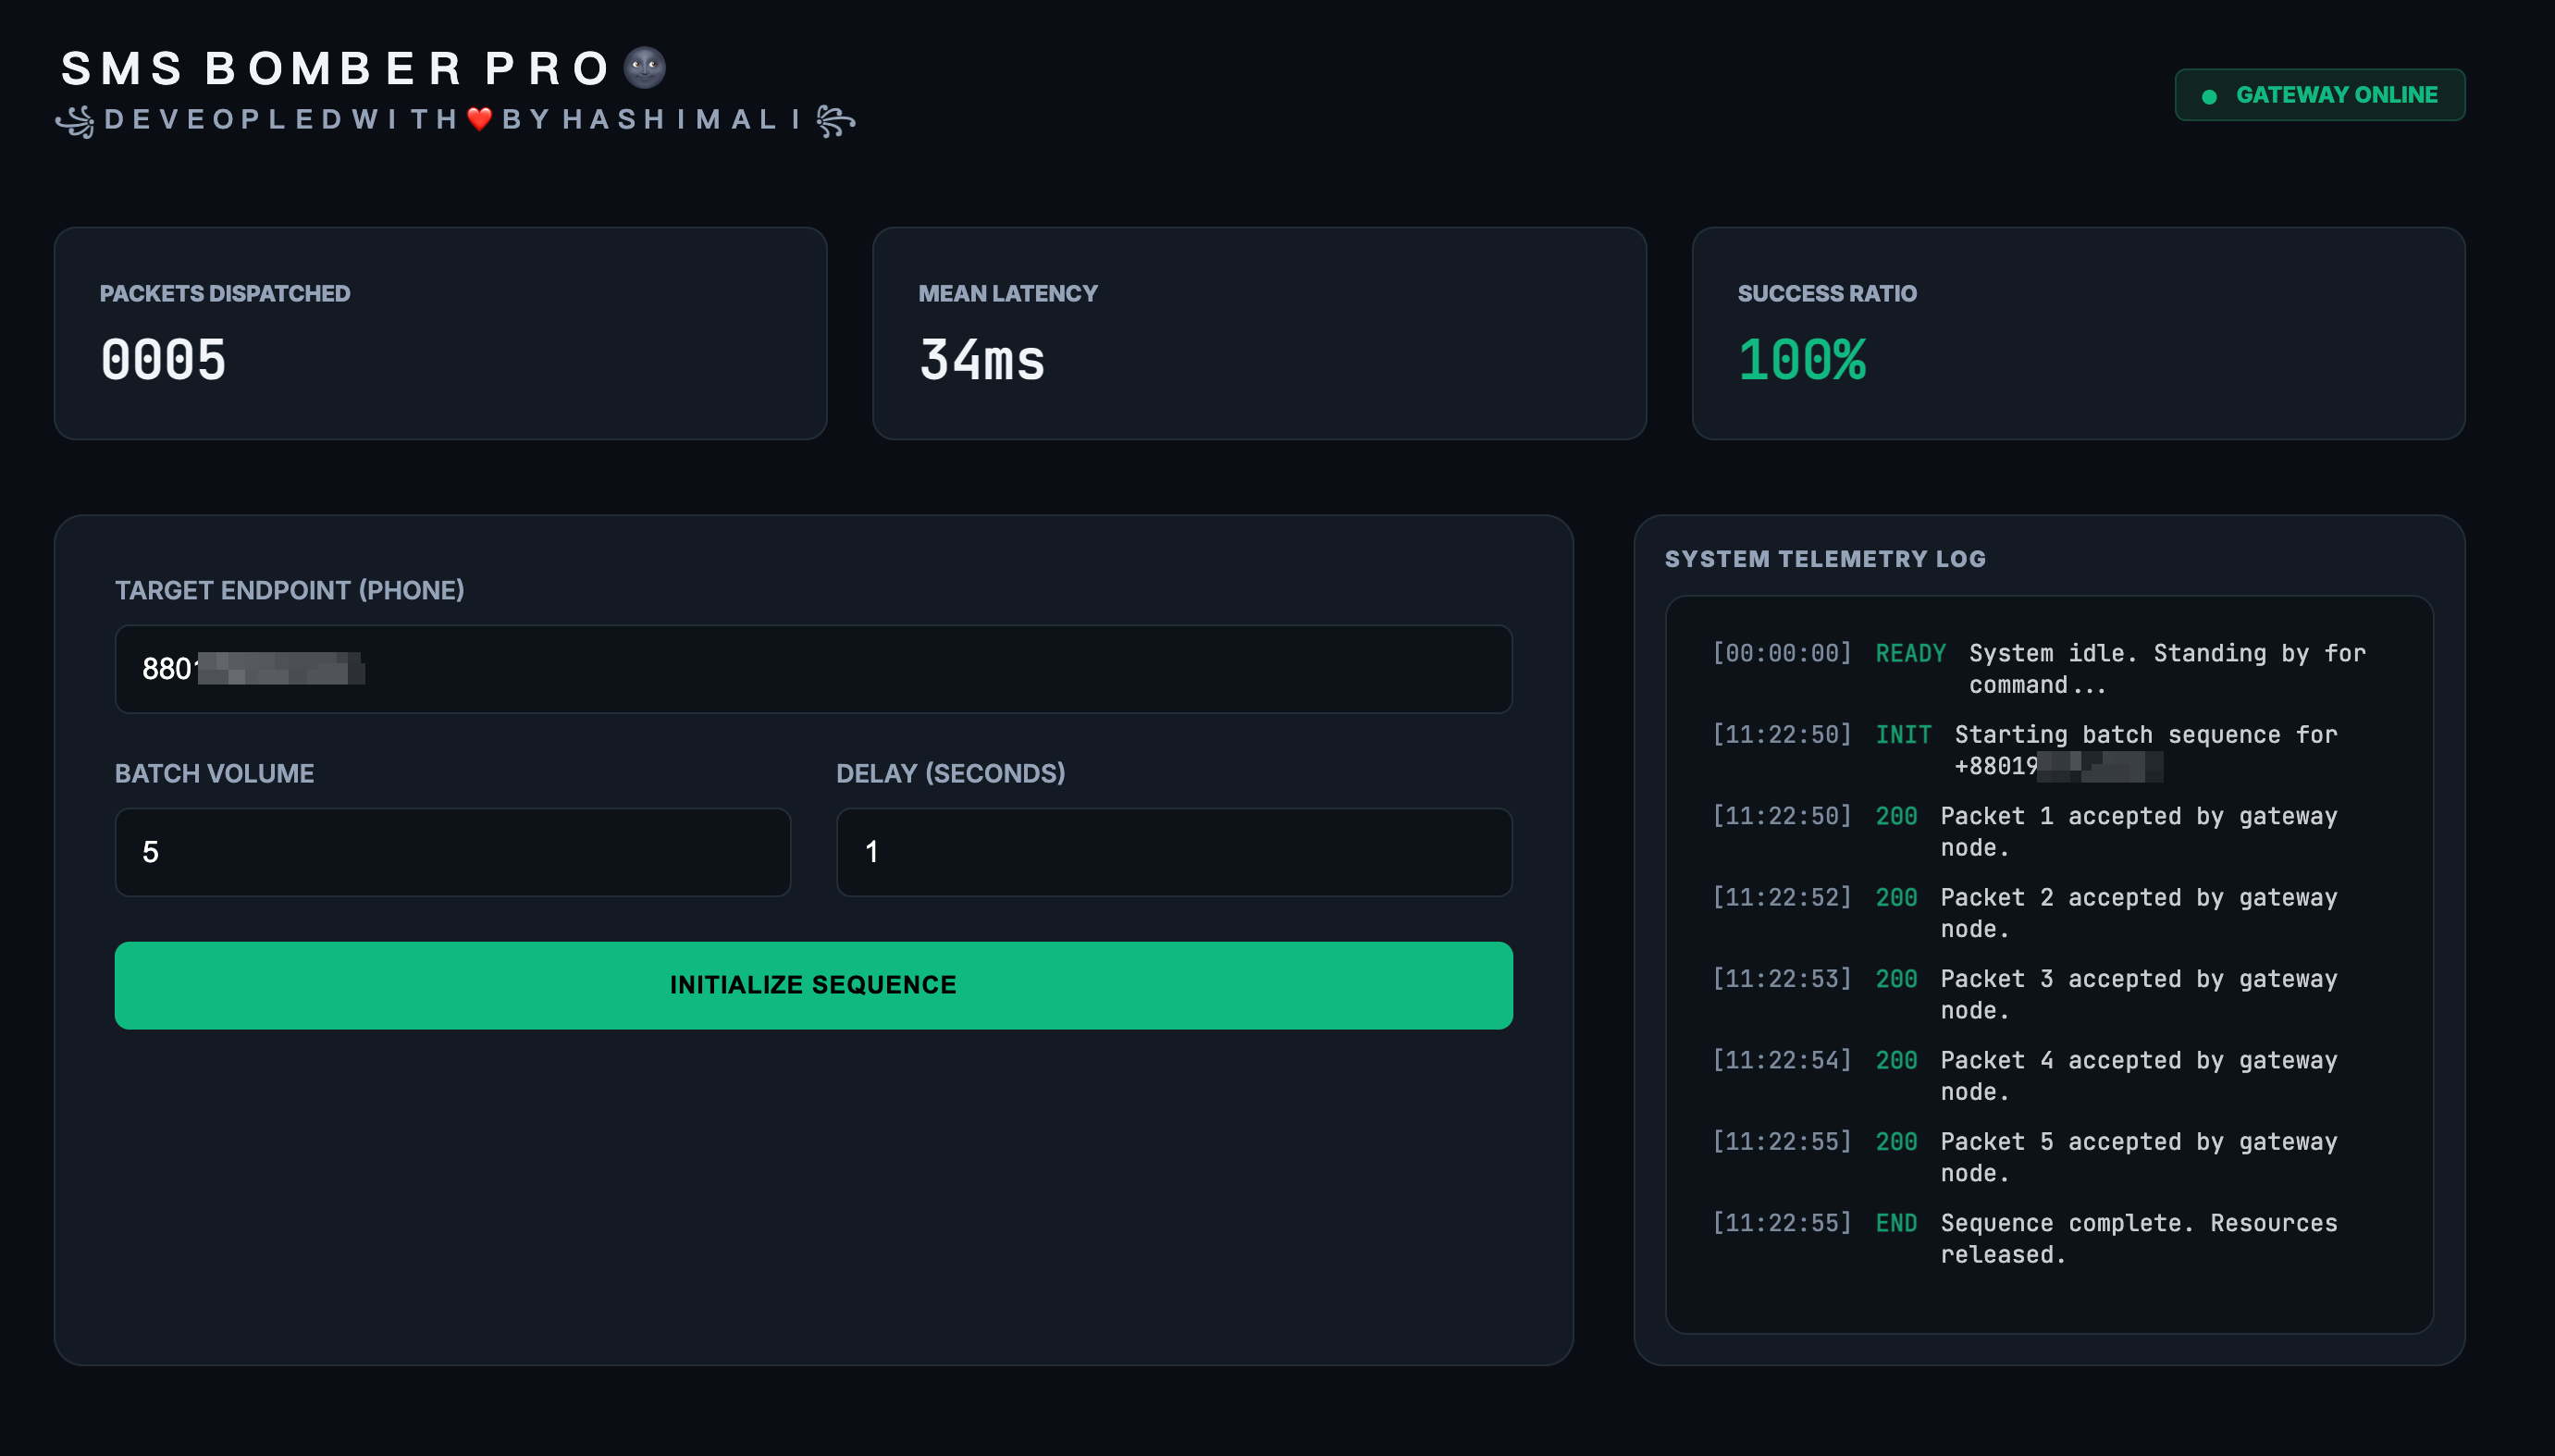This screenshot has height=1456, width=2555.
Task: Click the 100% Success Ratio value
Action: pyautogui.click(x=1801, y=360)
